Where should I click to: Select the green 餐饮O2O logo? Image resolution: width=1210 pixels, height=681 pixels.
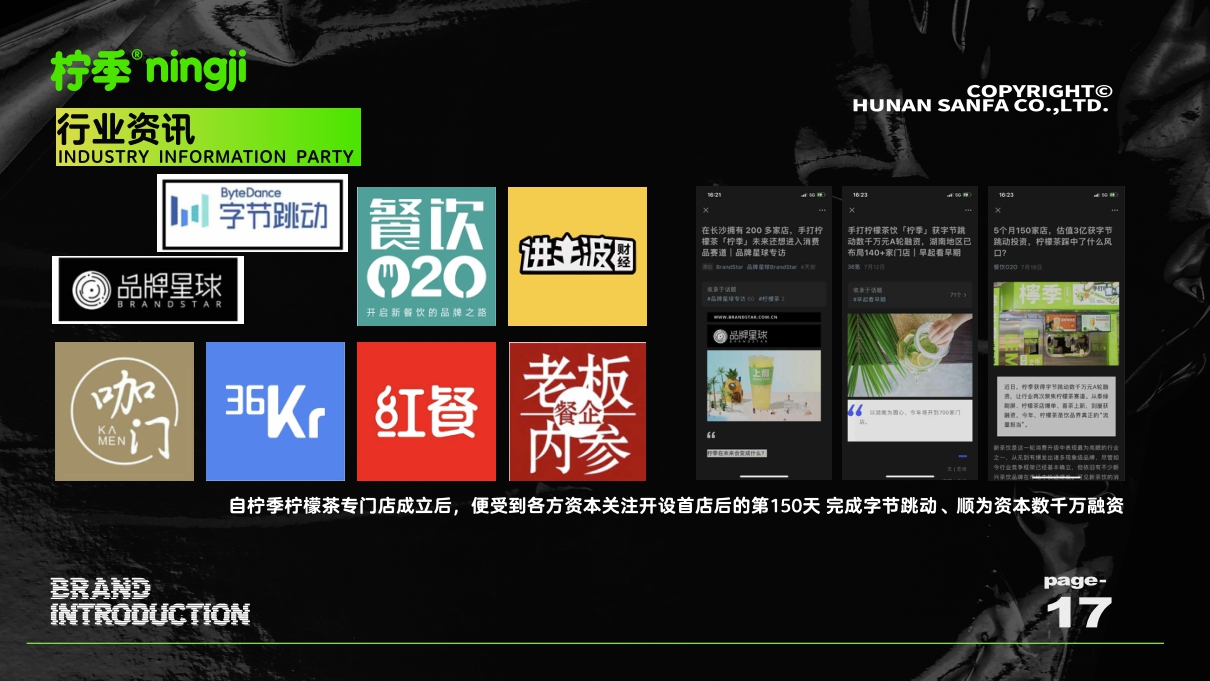(426, 256)
